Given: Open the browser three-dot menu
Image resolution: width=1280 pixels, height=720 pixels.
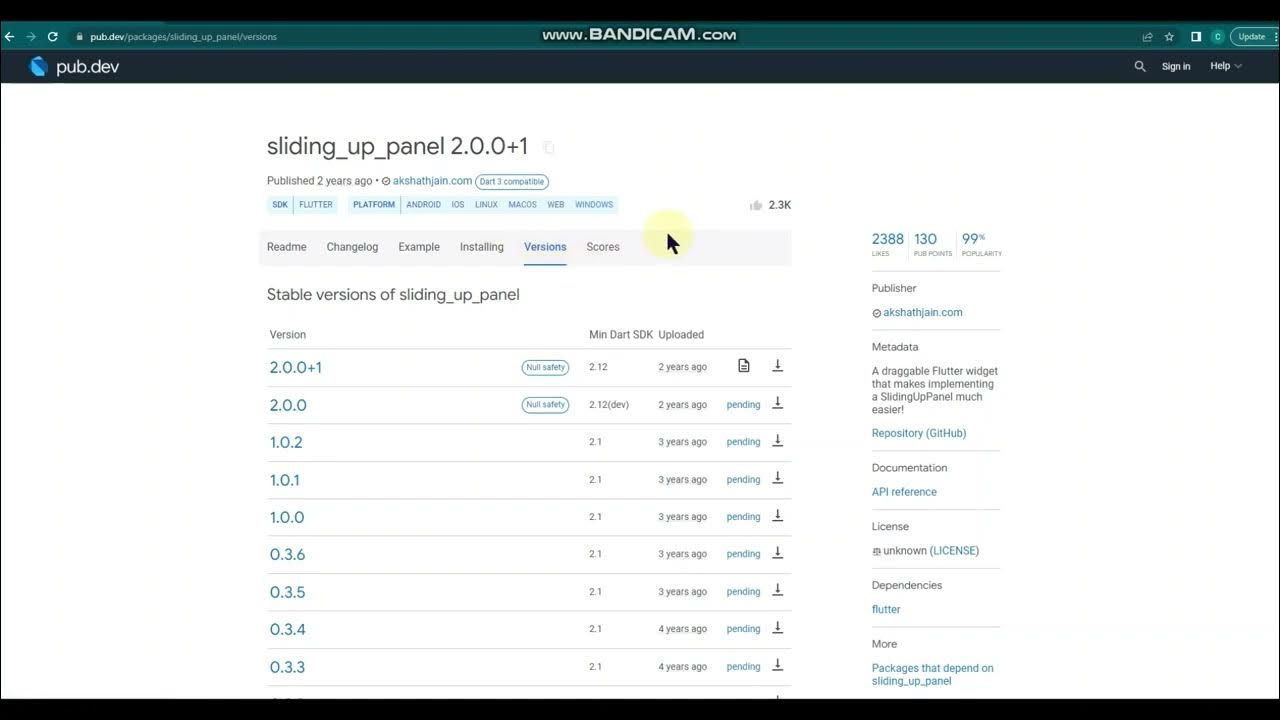Looking at the screenshot, I should point(1275,36).
